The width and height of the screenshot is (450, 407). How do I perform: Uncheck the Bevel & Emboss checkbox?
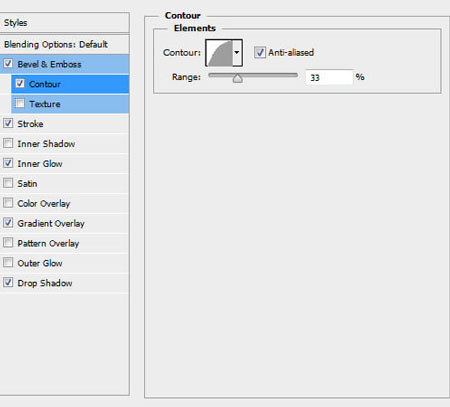coord(8,63)
